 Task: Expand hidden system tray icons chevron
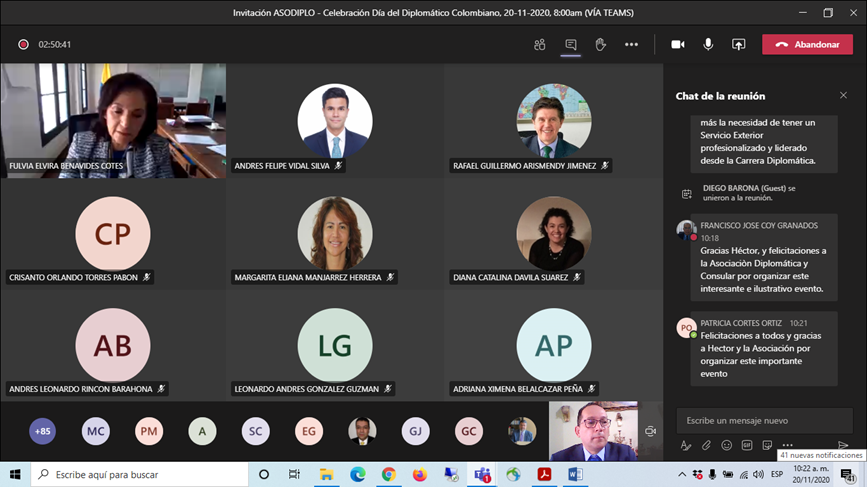(682, 474)
